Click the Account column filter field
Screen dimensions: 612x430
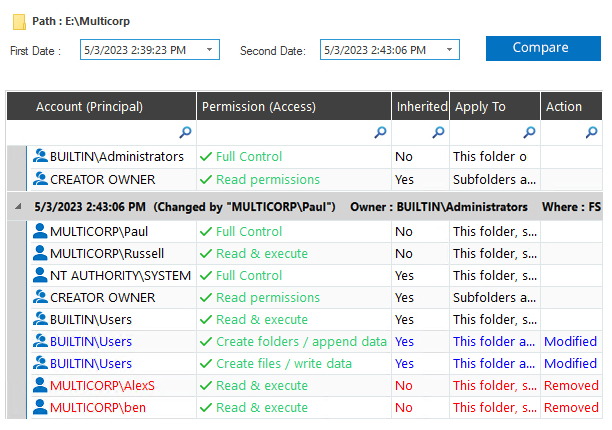(101, 133)
